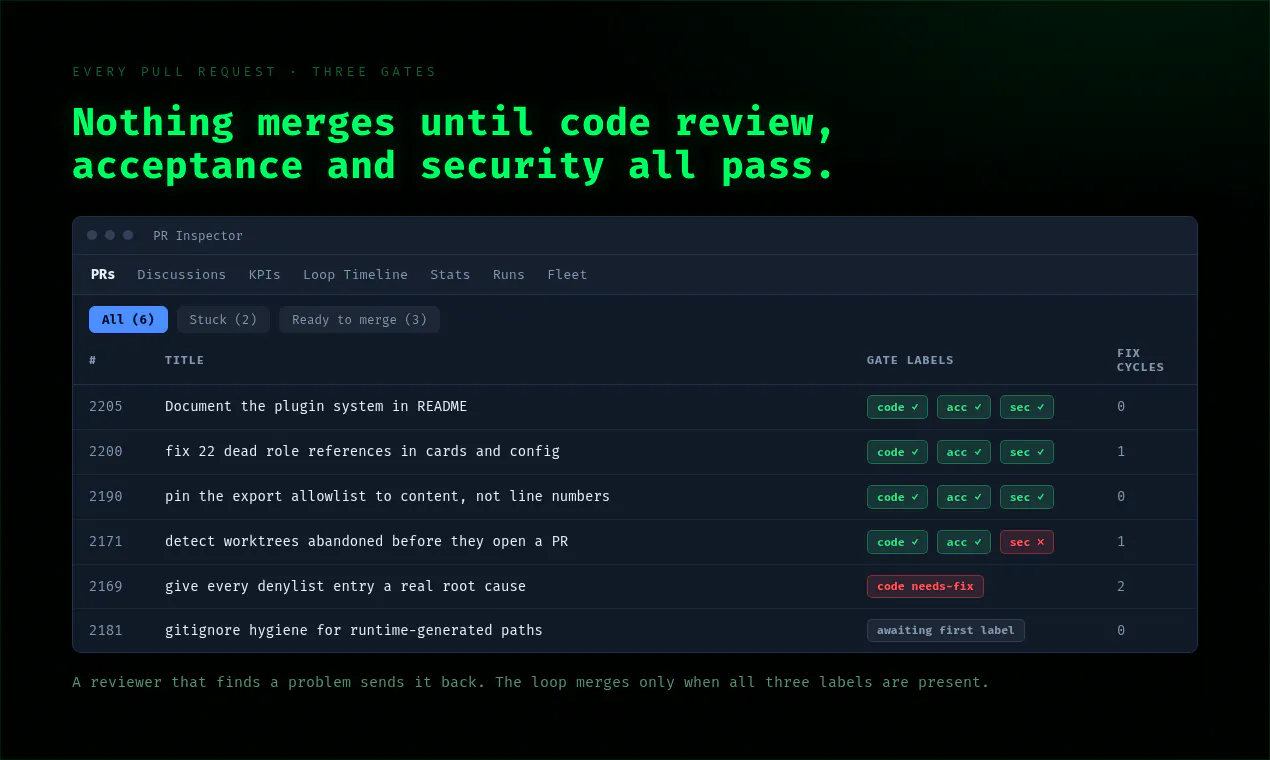Click fix cycles value for PR 2200
Screen dimensions: 1270x760
[x=1121, y=451]
